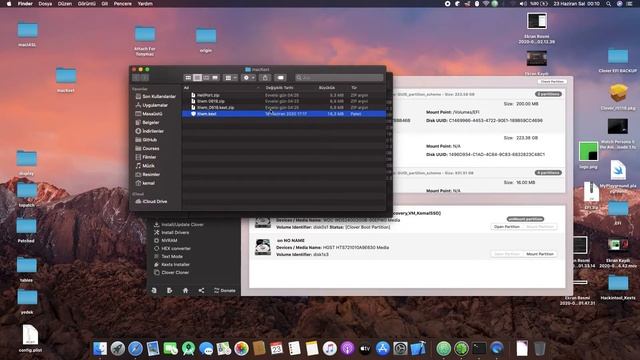Open the Yardım menu
This screenshot has width=640, height=360.
click(145, 4)
